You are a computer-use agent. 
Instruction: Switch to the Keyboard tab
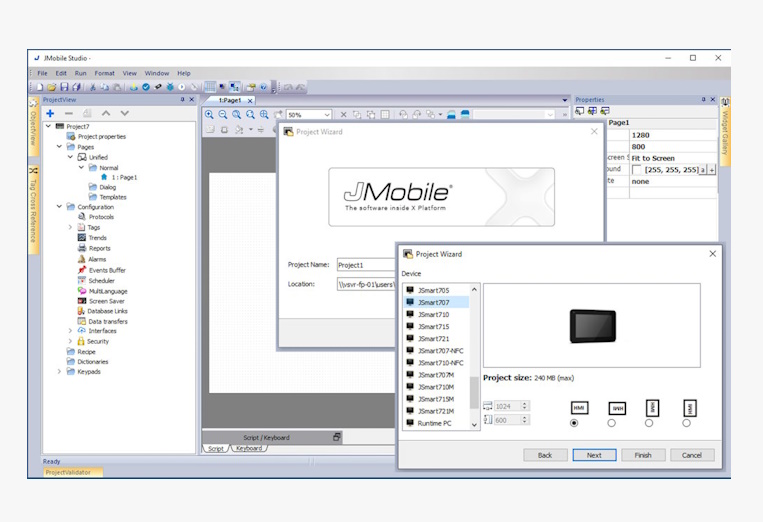click(249, 448)
